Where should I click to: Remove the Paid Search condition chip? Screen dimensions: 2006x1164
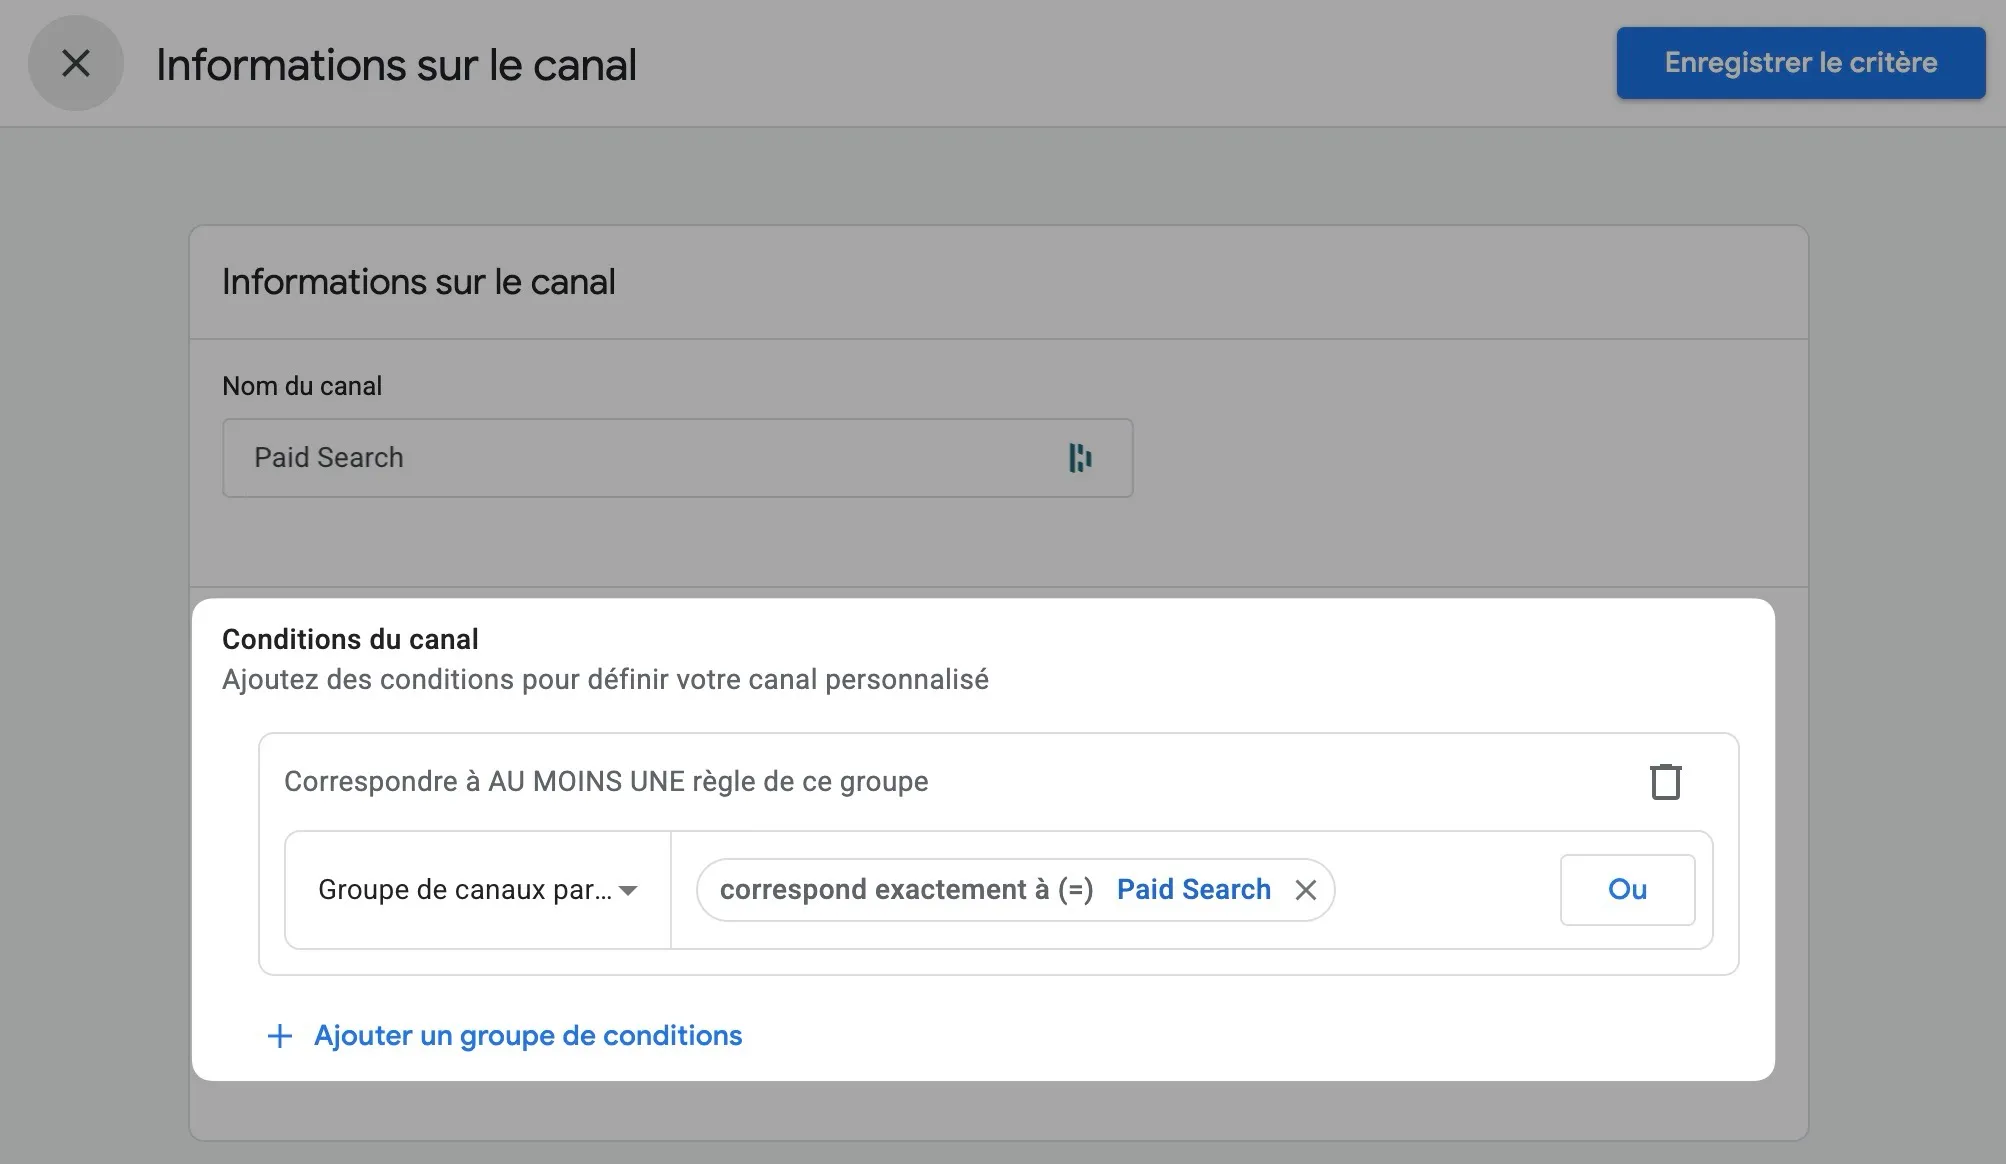pyautogui.click(x=1305, y=890)
